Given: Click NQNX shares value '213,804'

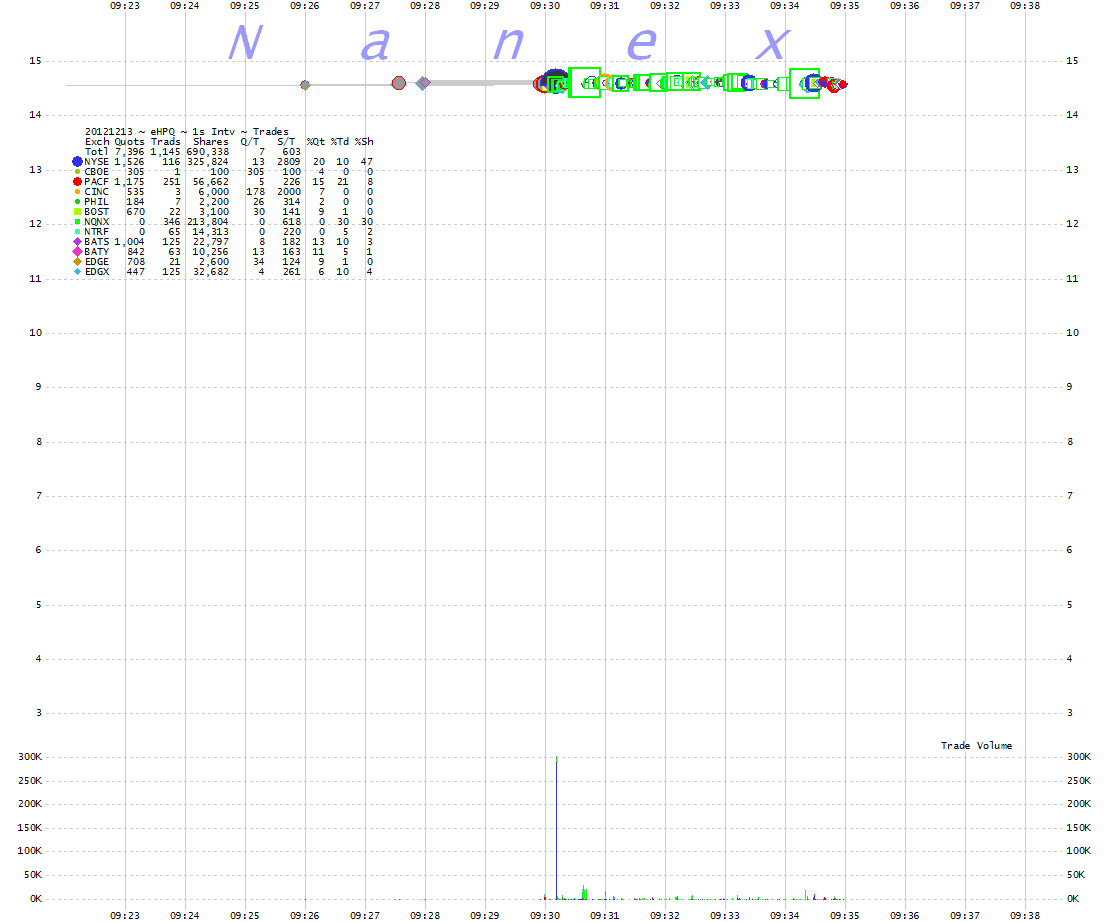Looking at the screenshot, I should pyautogui.click(x=207, y=222).
